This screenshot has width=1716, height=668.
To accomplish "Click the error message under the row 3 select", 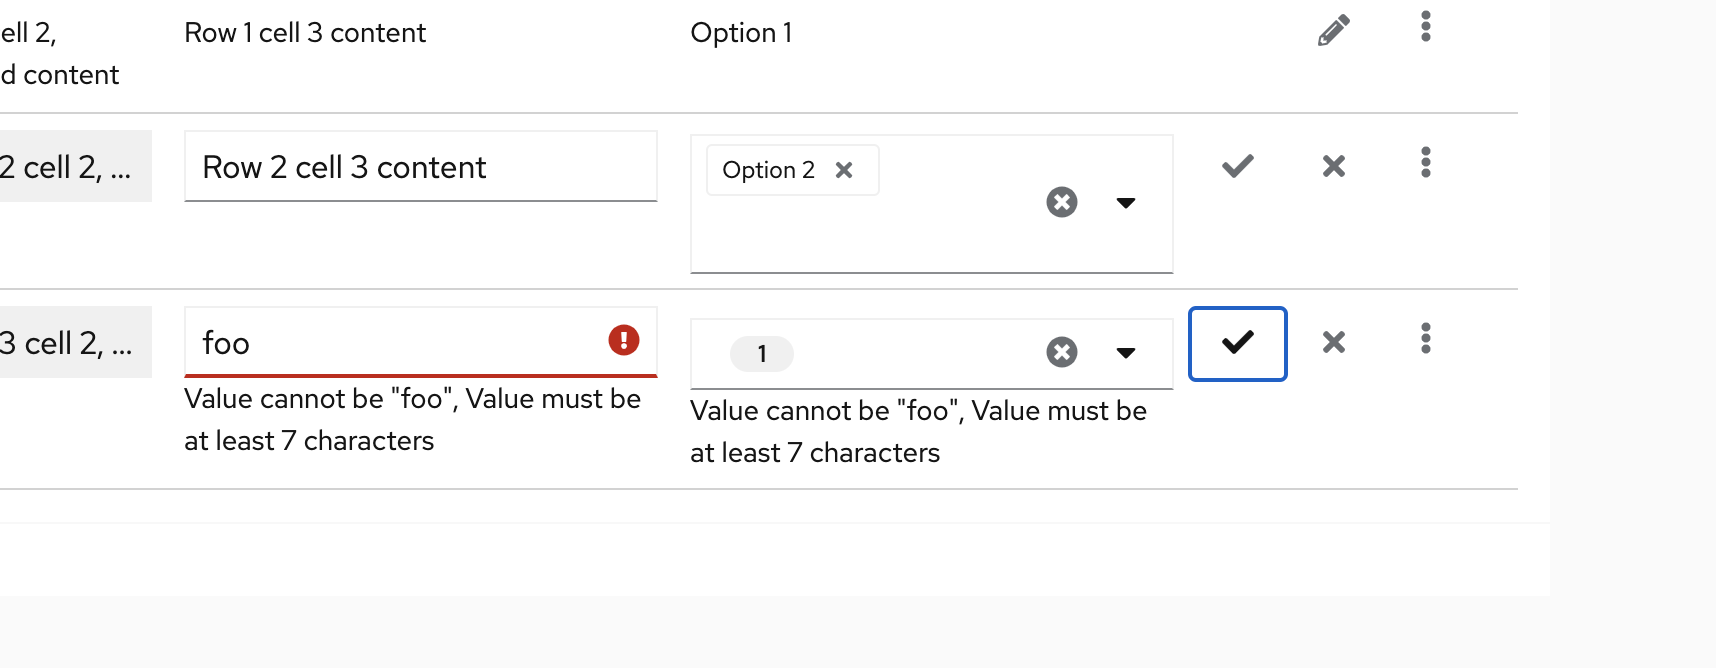I will (918, 432).
